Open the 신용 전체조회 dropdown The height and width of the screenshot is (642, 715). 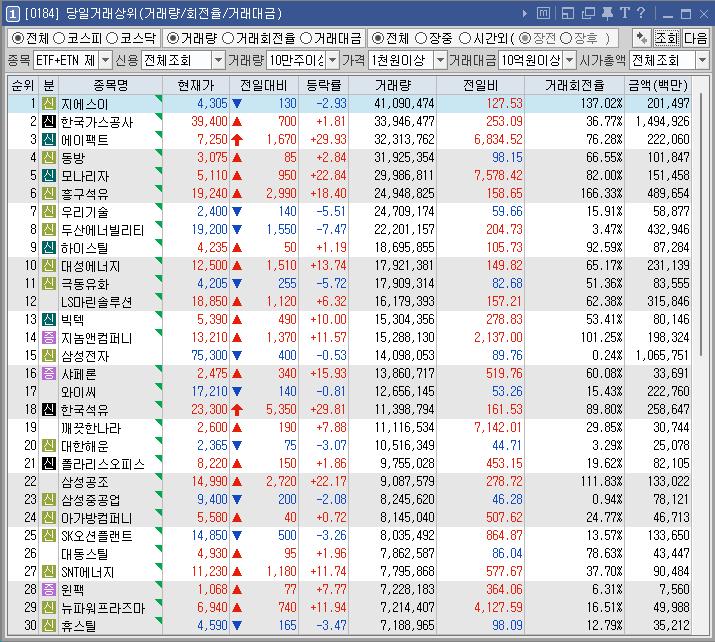(218, 60)
